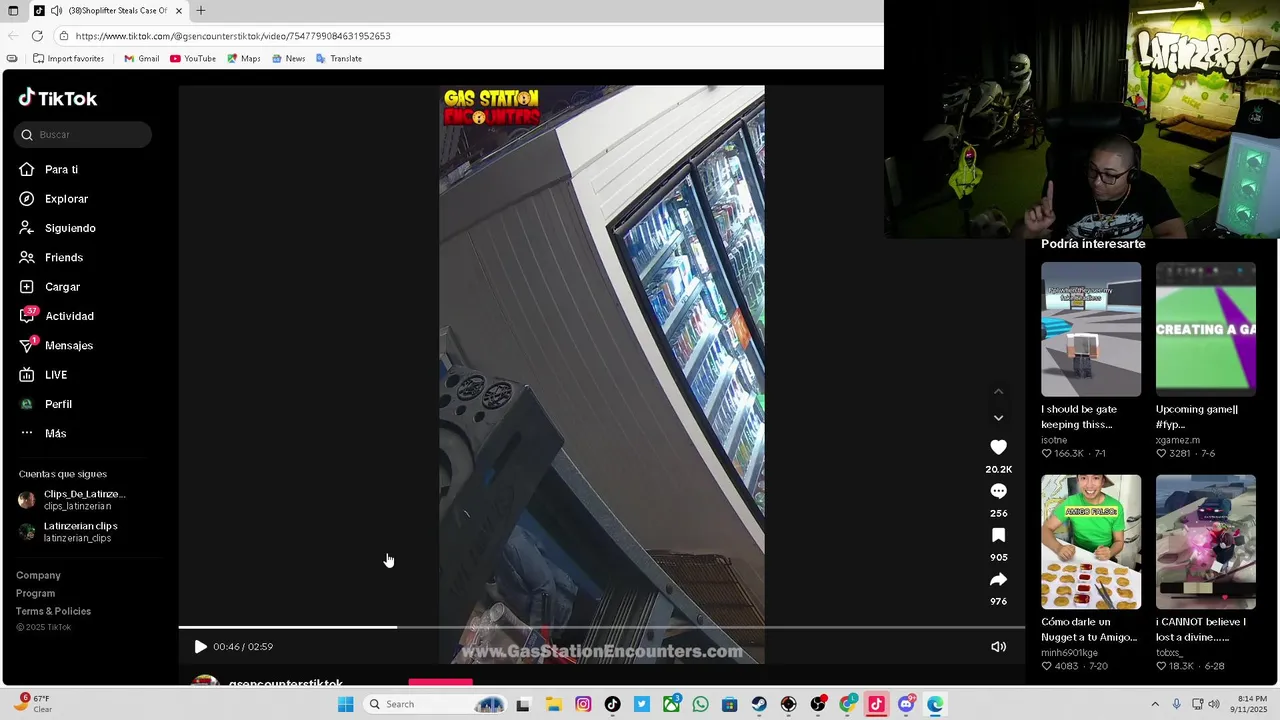Open Gmail bookmark
The height and width of the screenshot is (720, 1280).
[x=141, y=59]
